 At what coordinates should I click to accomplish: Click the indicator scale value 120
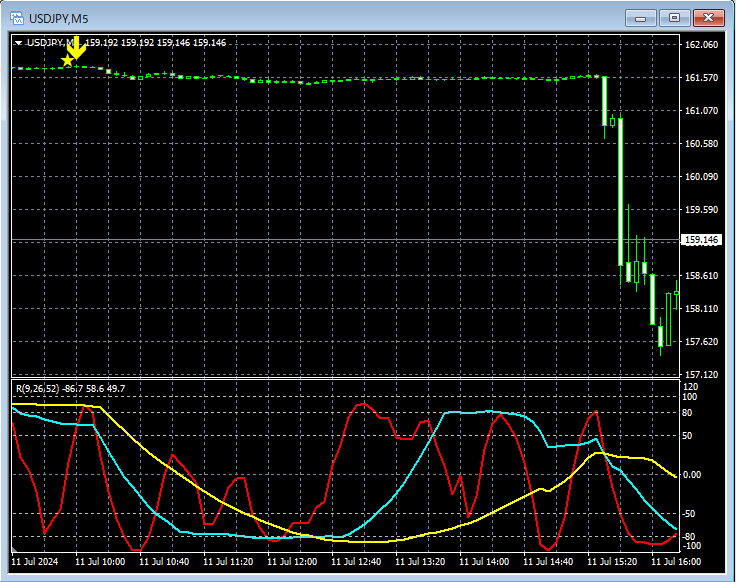point(690,386)
